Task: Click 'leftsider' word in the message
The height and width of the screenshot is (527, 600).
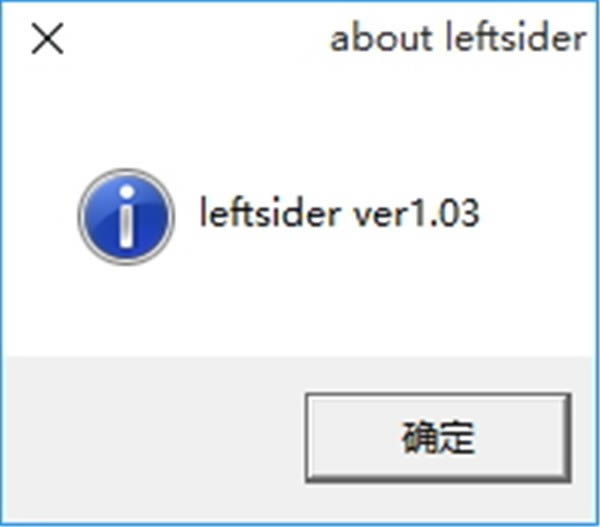Action: [270, 213]
